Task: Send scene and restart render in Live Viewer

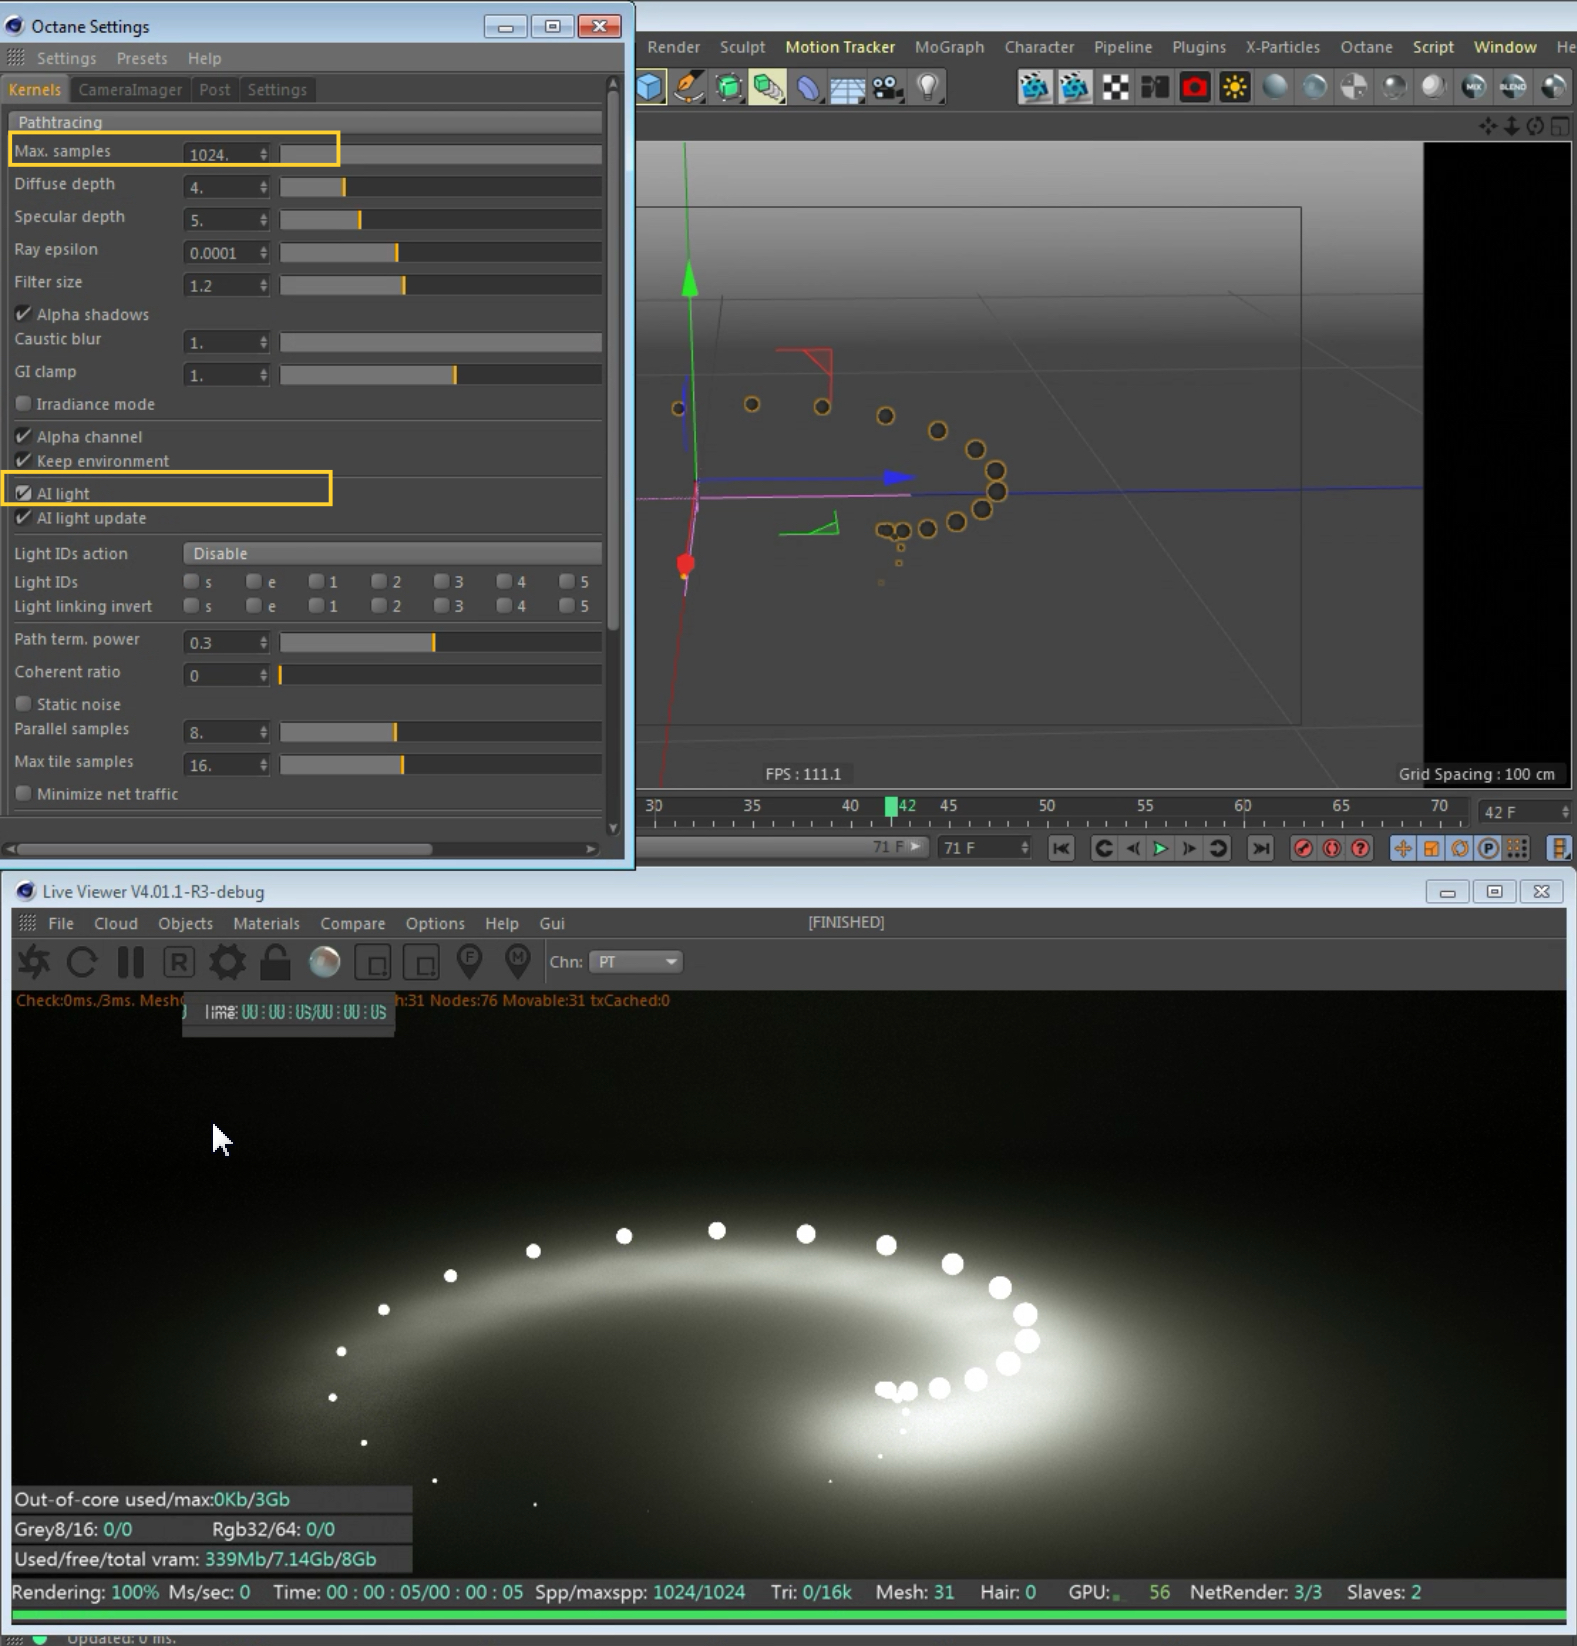Action: [x=34, y=962]
